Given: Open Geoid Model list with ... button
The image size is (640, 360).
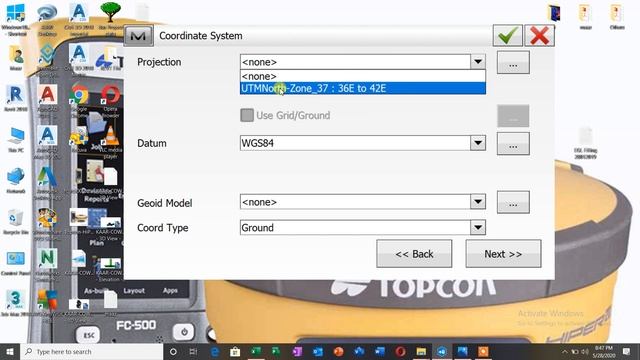Looking at the screenshot, I should coord(513,202).
